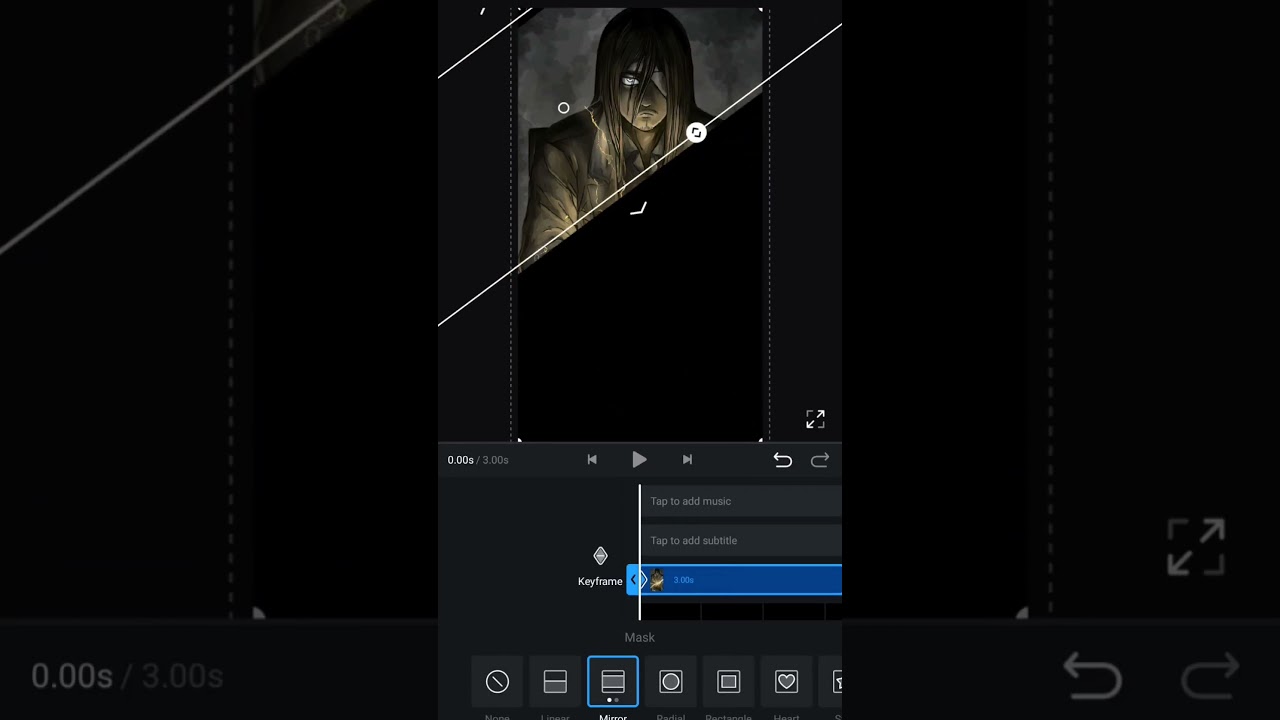Click the mask rotation handle

[696, 132]
